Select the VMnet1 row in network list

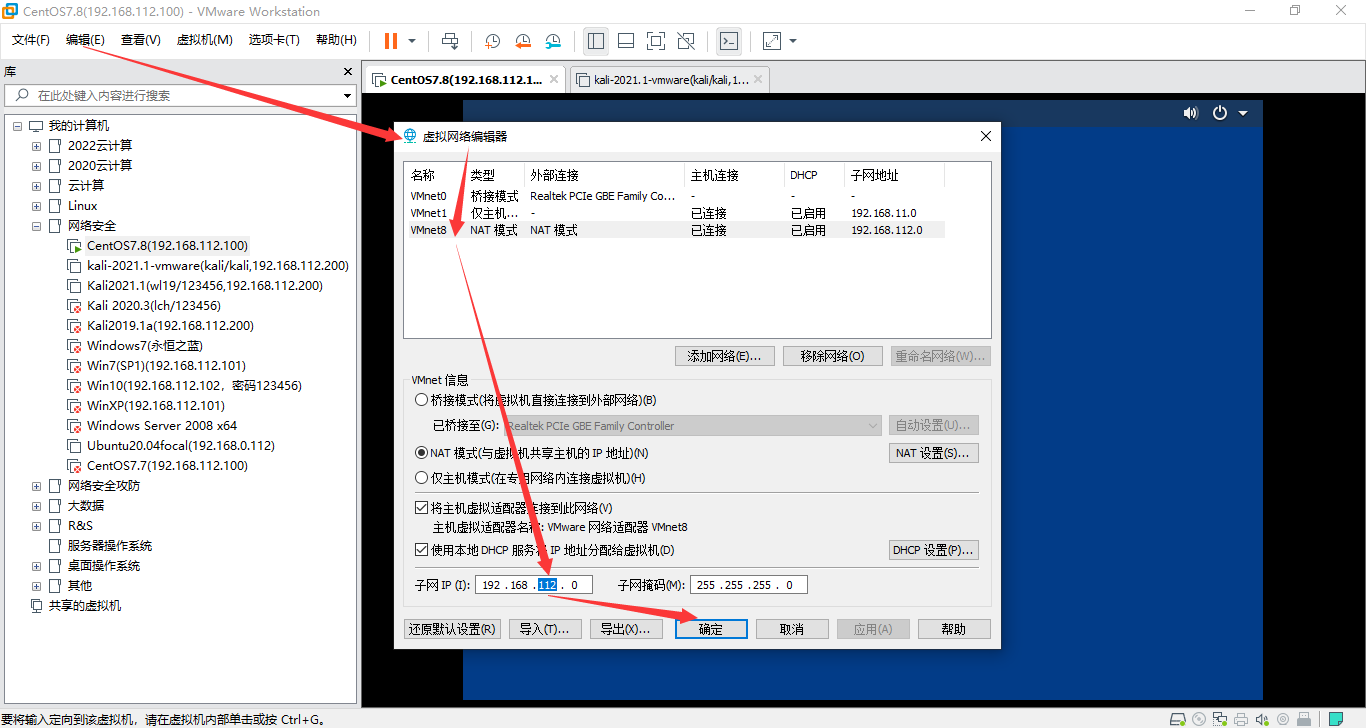675,213
